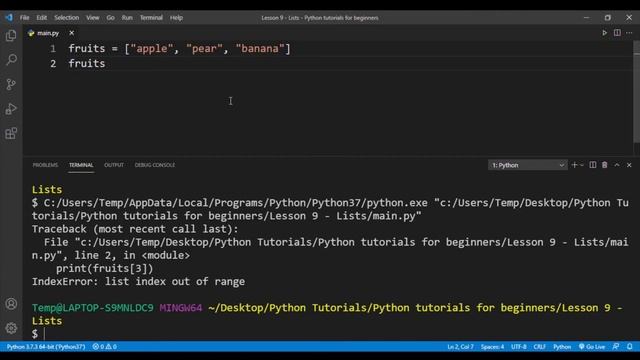Open the File menu
This screenshot has width=640, height=360.
click(x=24, y=18)
